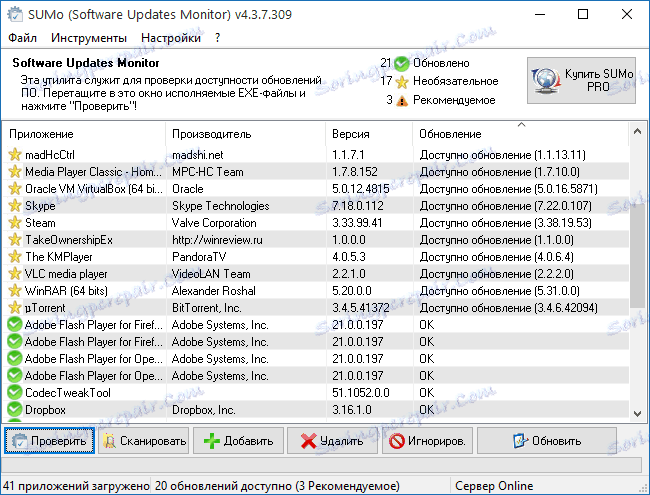Minimize the SUMo window
Image resolution: width=650 pixels, height=495 pixels.
(x=540, y=15)
